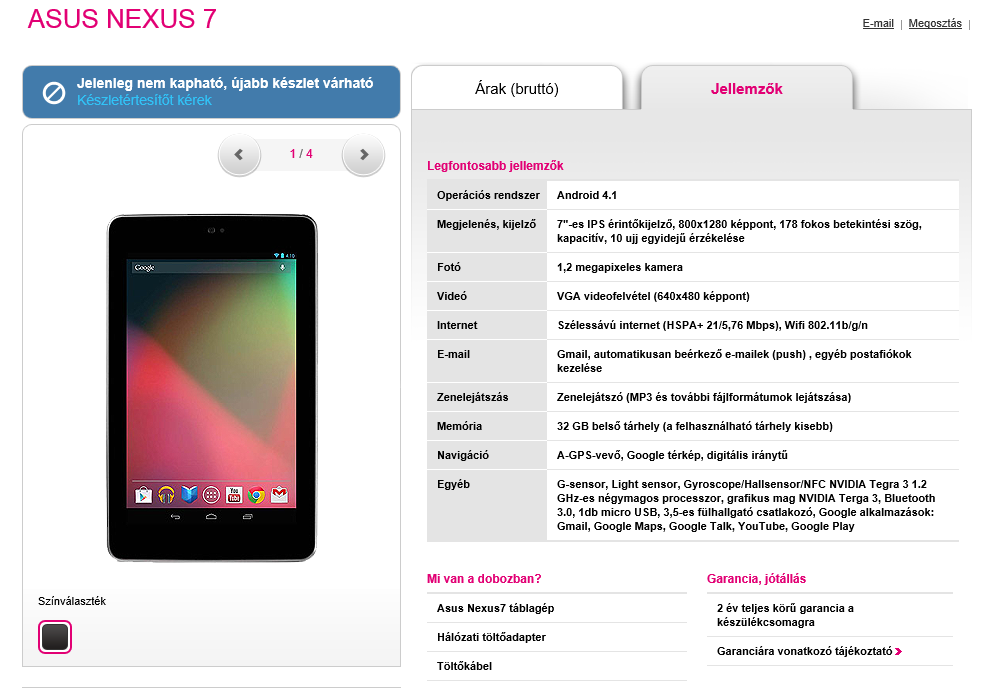Click the Memória row showing 32 GB
Image resolution: width=993 pixels, height=688 pixels.
coord(693,426)
